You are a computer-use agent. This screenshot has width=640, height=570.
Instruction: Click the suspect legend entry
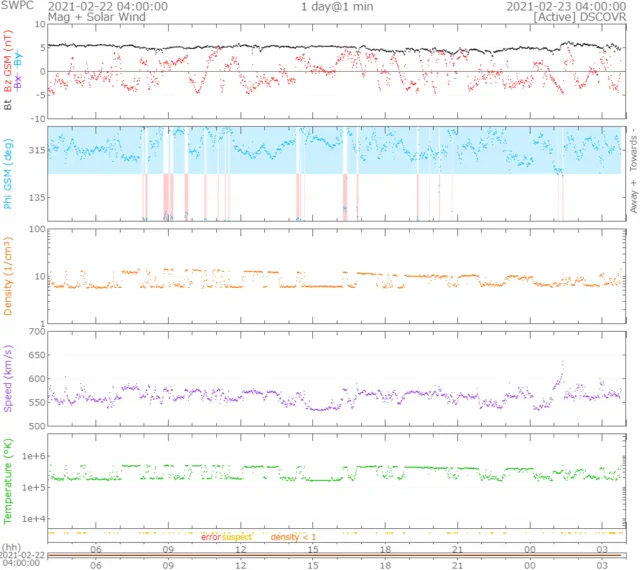[x=237, y=537]
